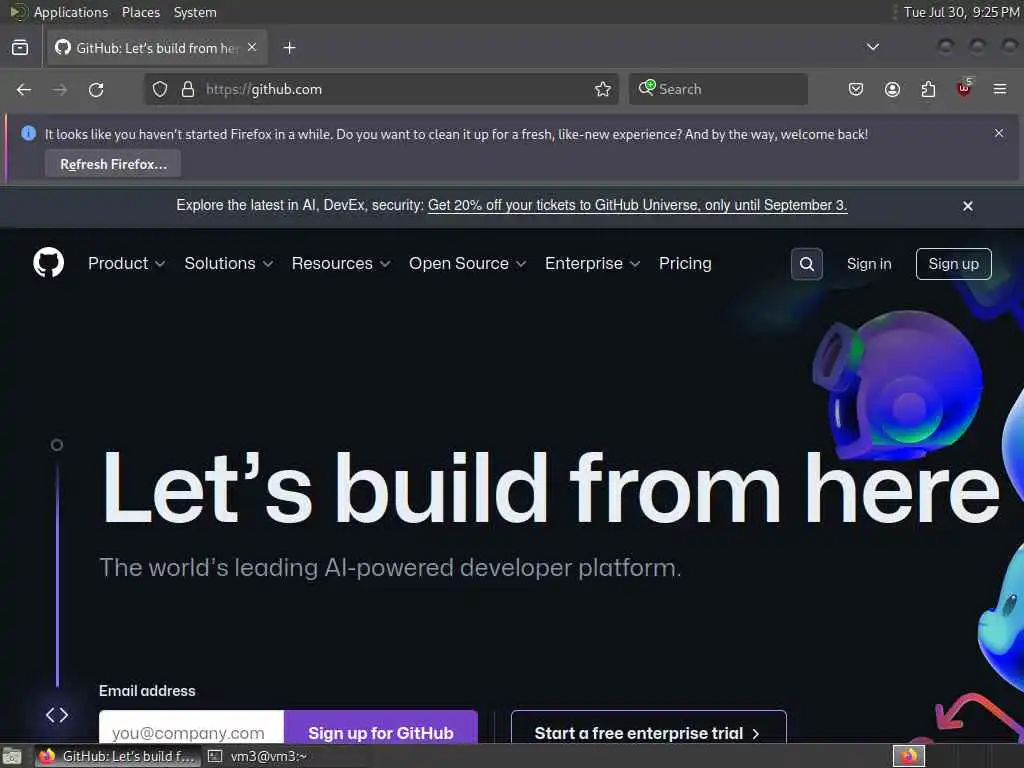Expand the Enterprise dropdown menu
The width and height of the screenshot is (1024, 768).
[x=592, y=263]
